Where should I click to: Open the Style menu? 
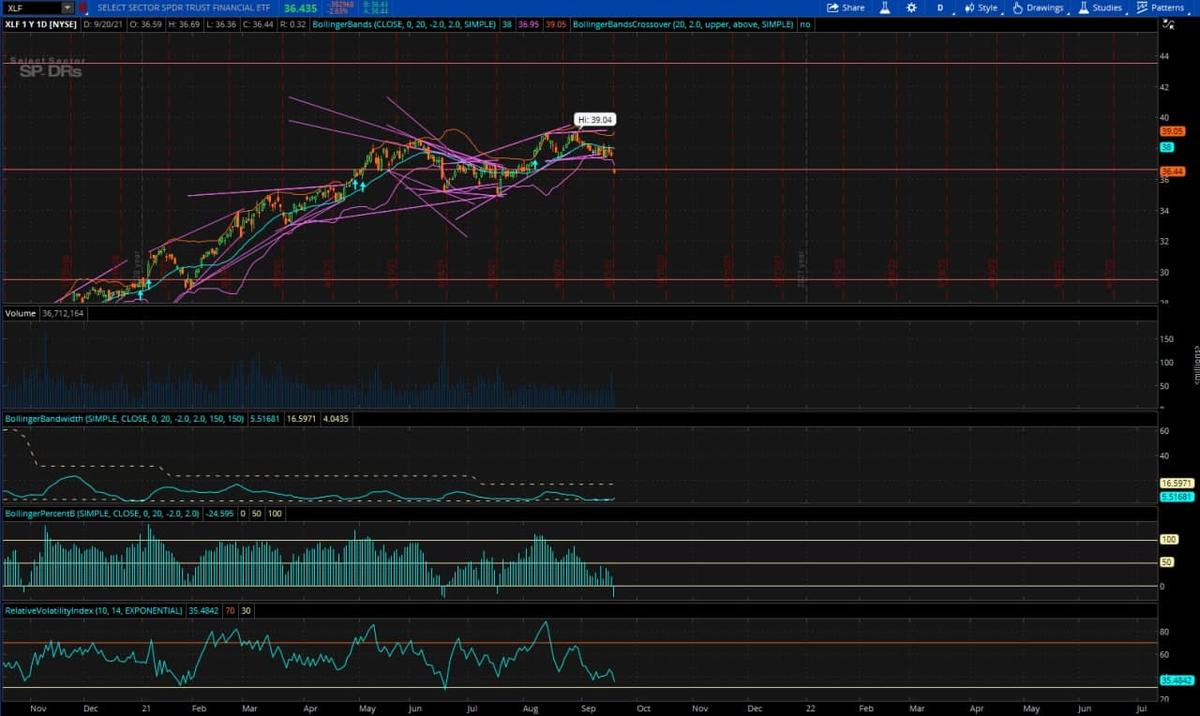click(981, 7)
